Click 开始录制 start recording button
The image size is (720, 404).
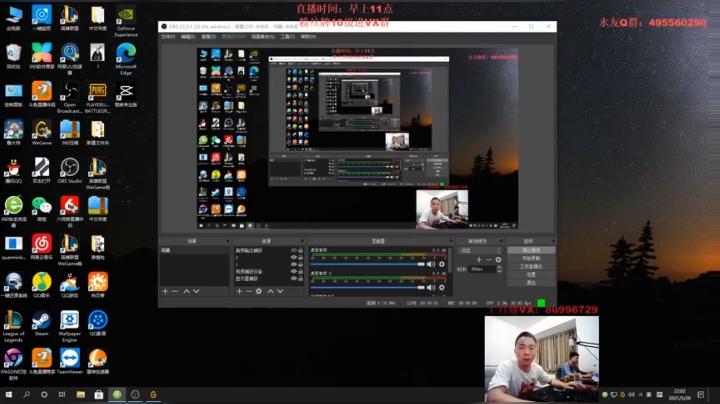point(531,258)
